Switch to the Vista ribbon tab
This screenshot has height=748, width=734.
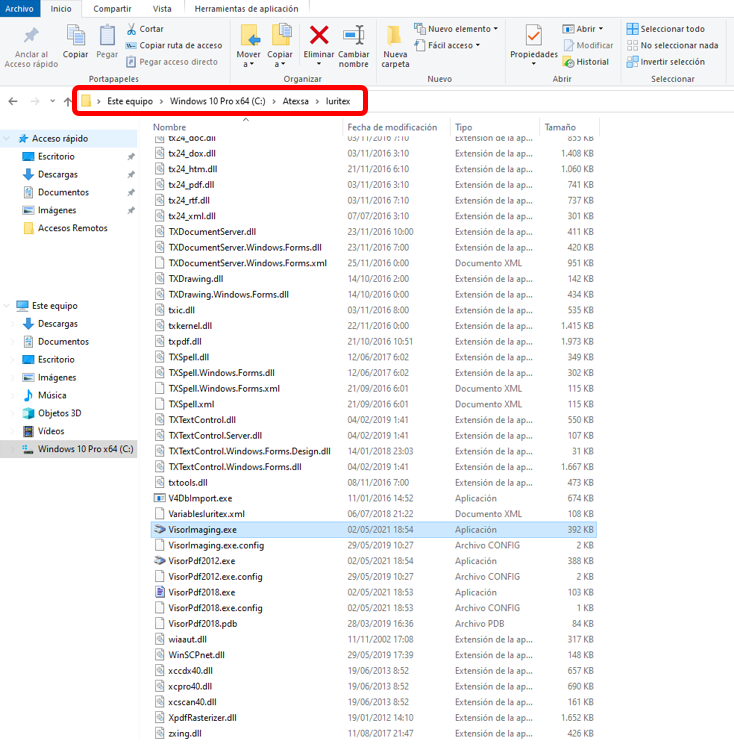click(161, 8)
